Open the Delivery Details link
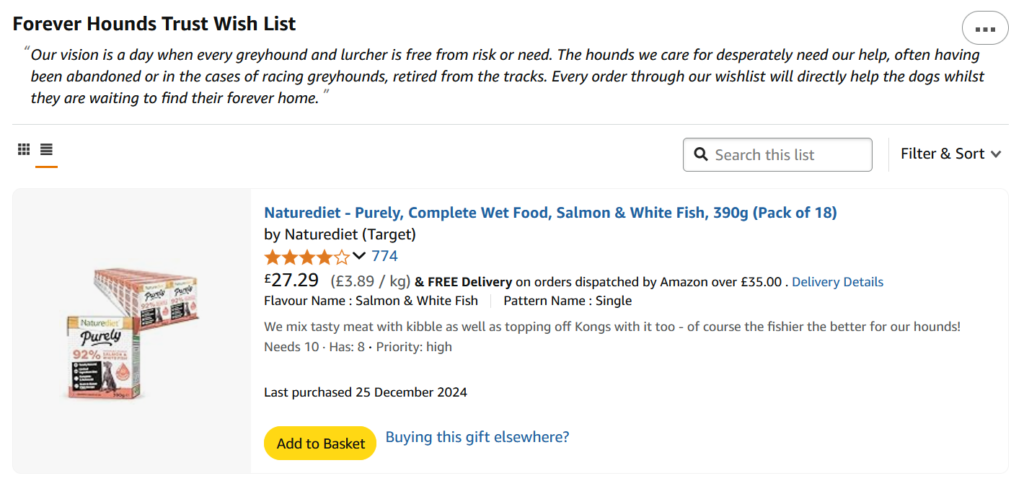The width and height of the screenshot is (1024, 481). point(838,282)
